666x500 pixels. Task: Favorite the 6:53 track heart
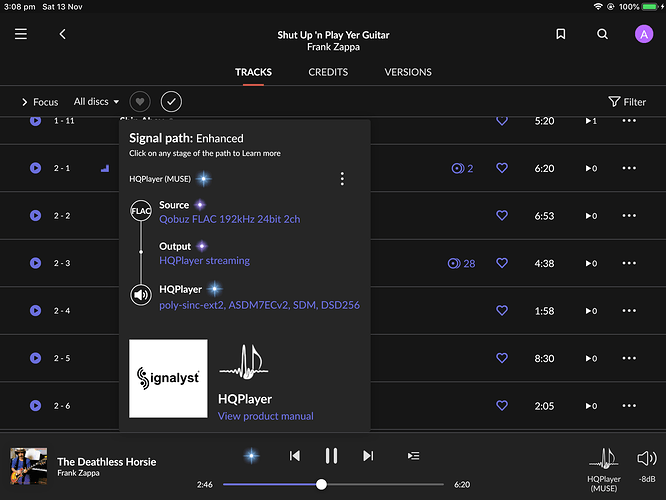502,215
